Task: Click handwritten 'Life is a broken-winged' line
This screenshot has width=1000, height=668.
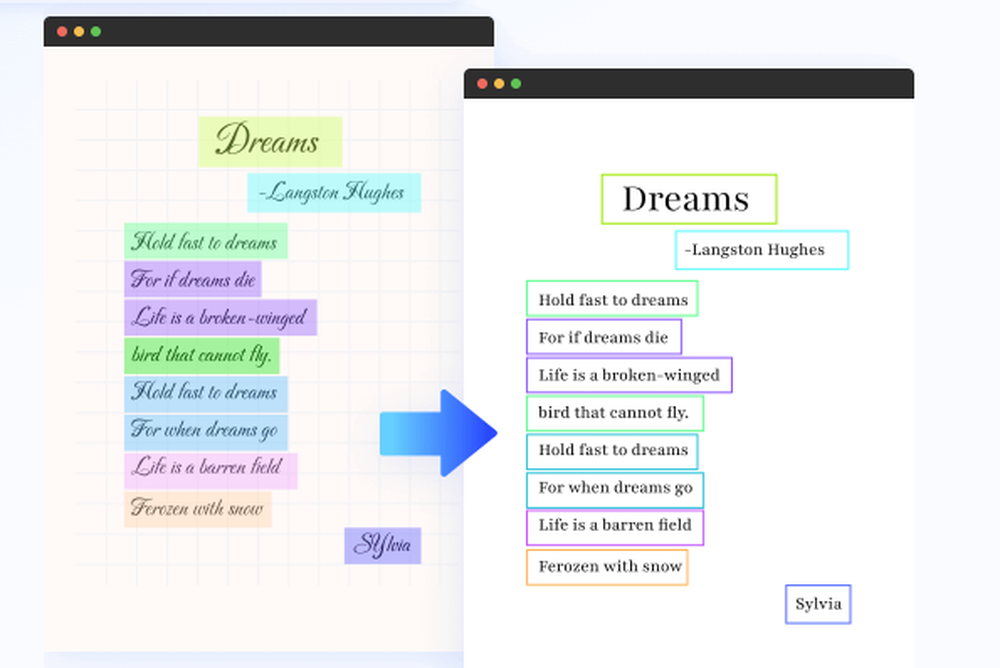Action: pos(221,317)
